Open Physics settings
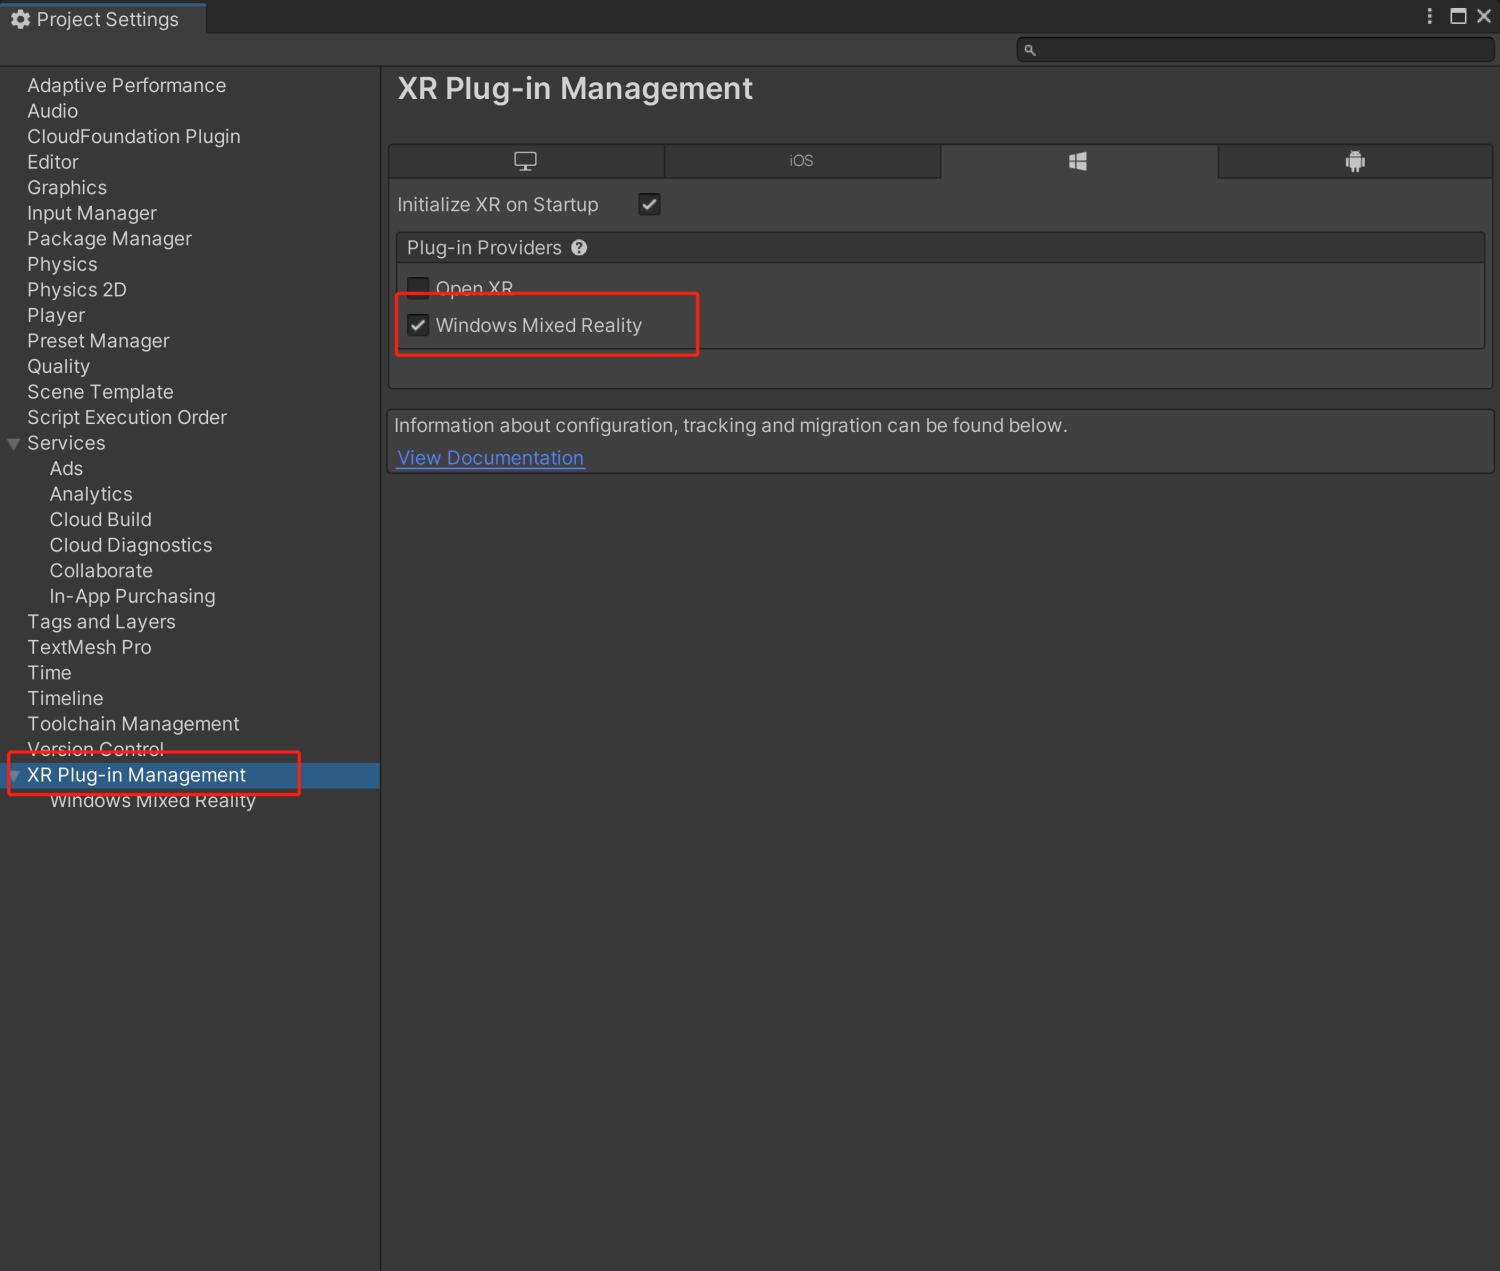The width and height of the screenshot is (1500, 1271). 62,264
